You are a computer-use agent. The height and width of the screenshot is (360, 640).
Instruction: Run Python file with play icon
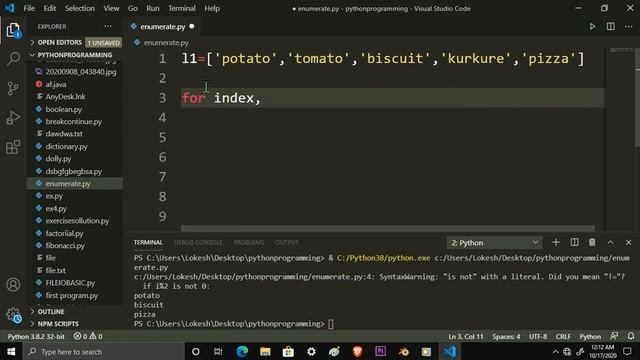tap(592, 27)
